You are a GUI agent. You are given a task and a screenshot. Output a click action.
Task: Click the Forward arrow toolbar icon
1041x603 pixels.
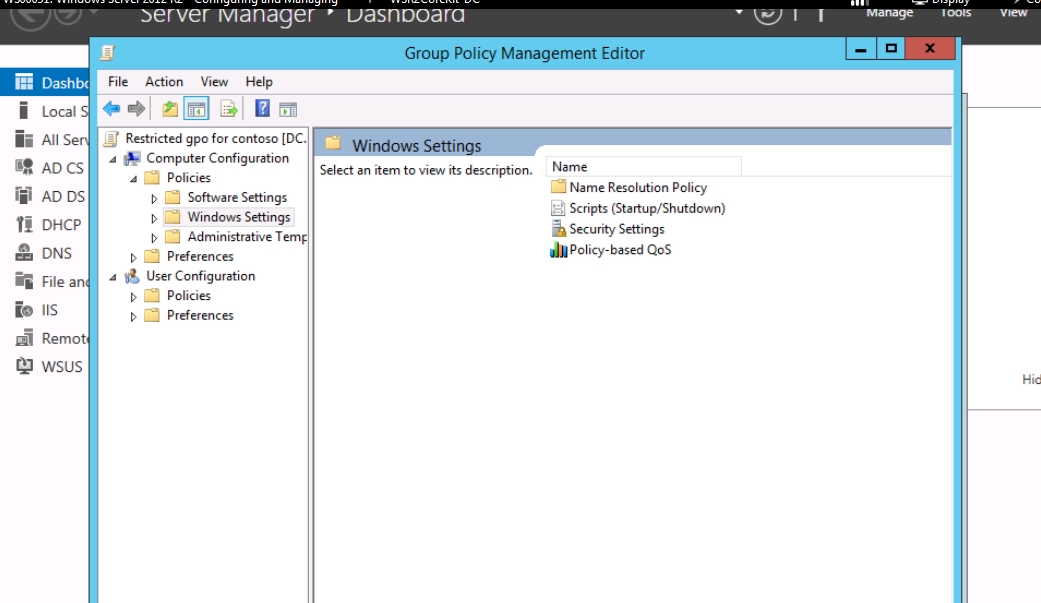click(136, 109)
